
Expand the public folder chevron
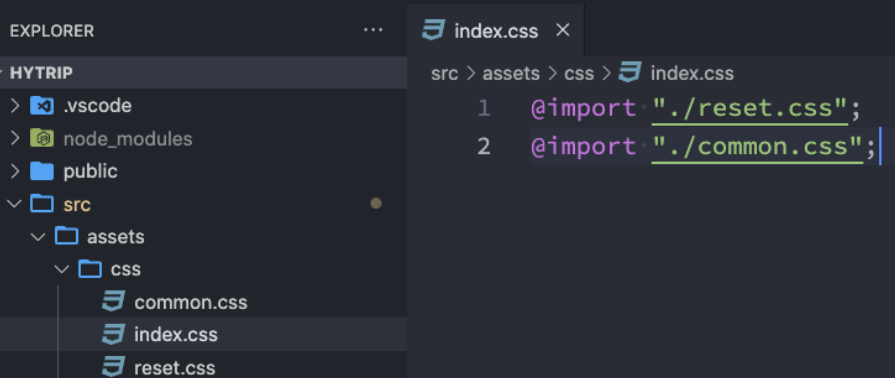pyautogui.click(x=15, y=171)
